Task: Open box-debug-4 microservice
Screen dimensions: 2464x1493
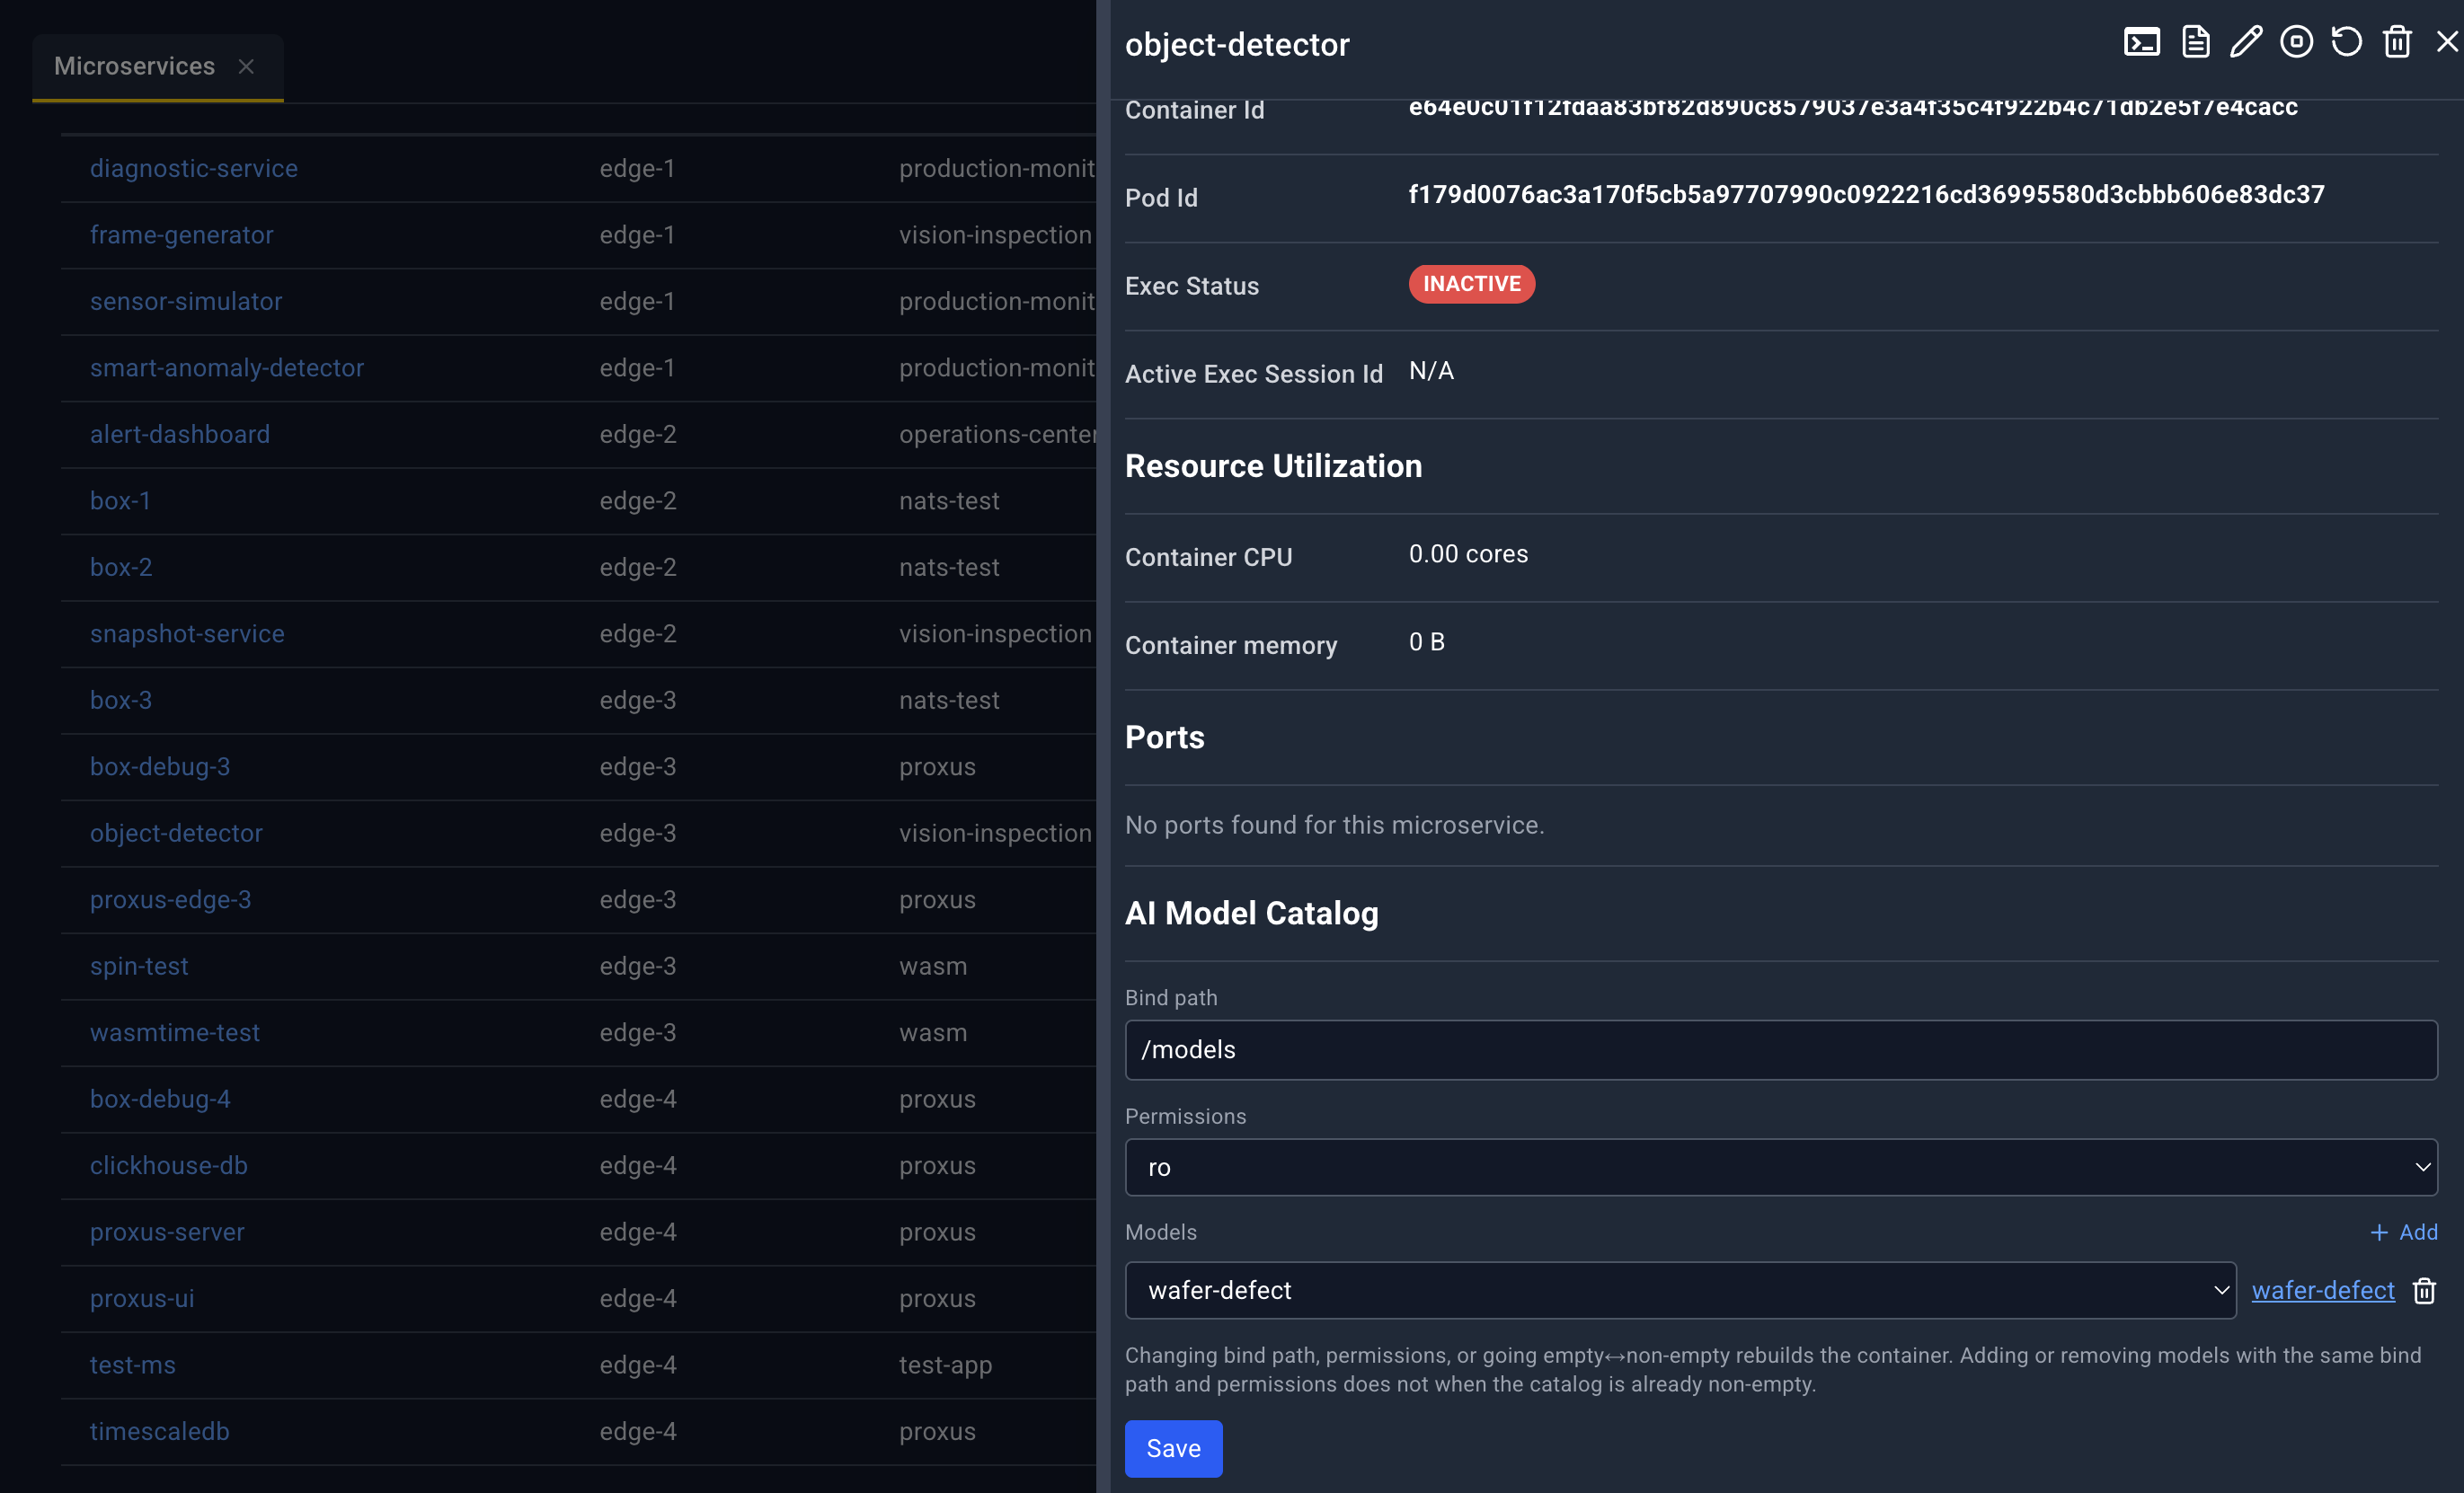Action: (160, 1099)
